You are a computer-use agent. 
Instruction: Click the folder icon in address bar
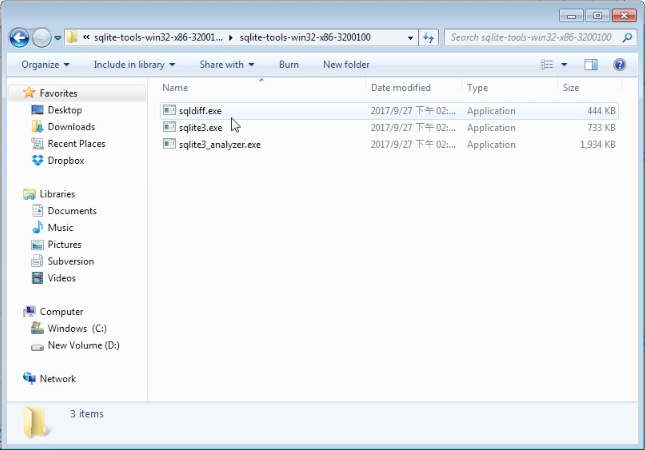coord(72,37)
